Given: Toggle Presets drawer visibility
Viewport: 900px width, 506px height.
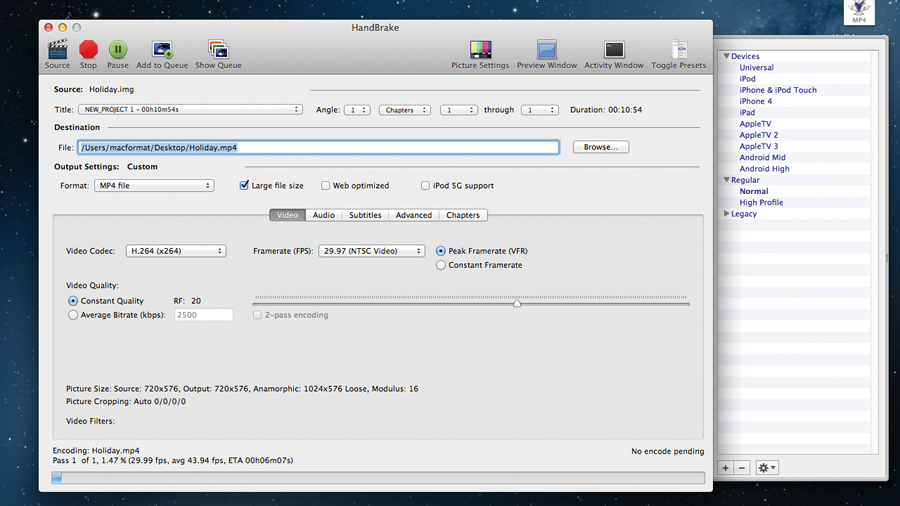Looking at the screenshot, I should click(679, 49).
